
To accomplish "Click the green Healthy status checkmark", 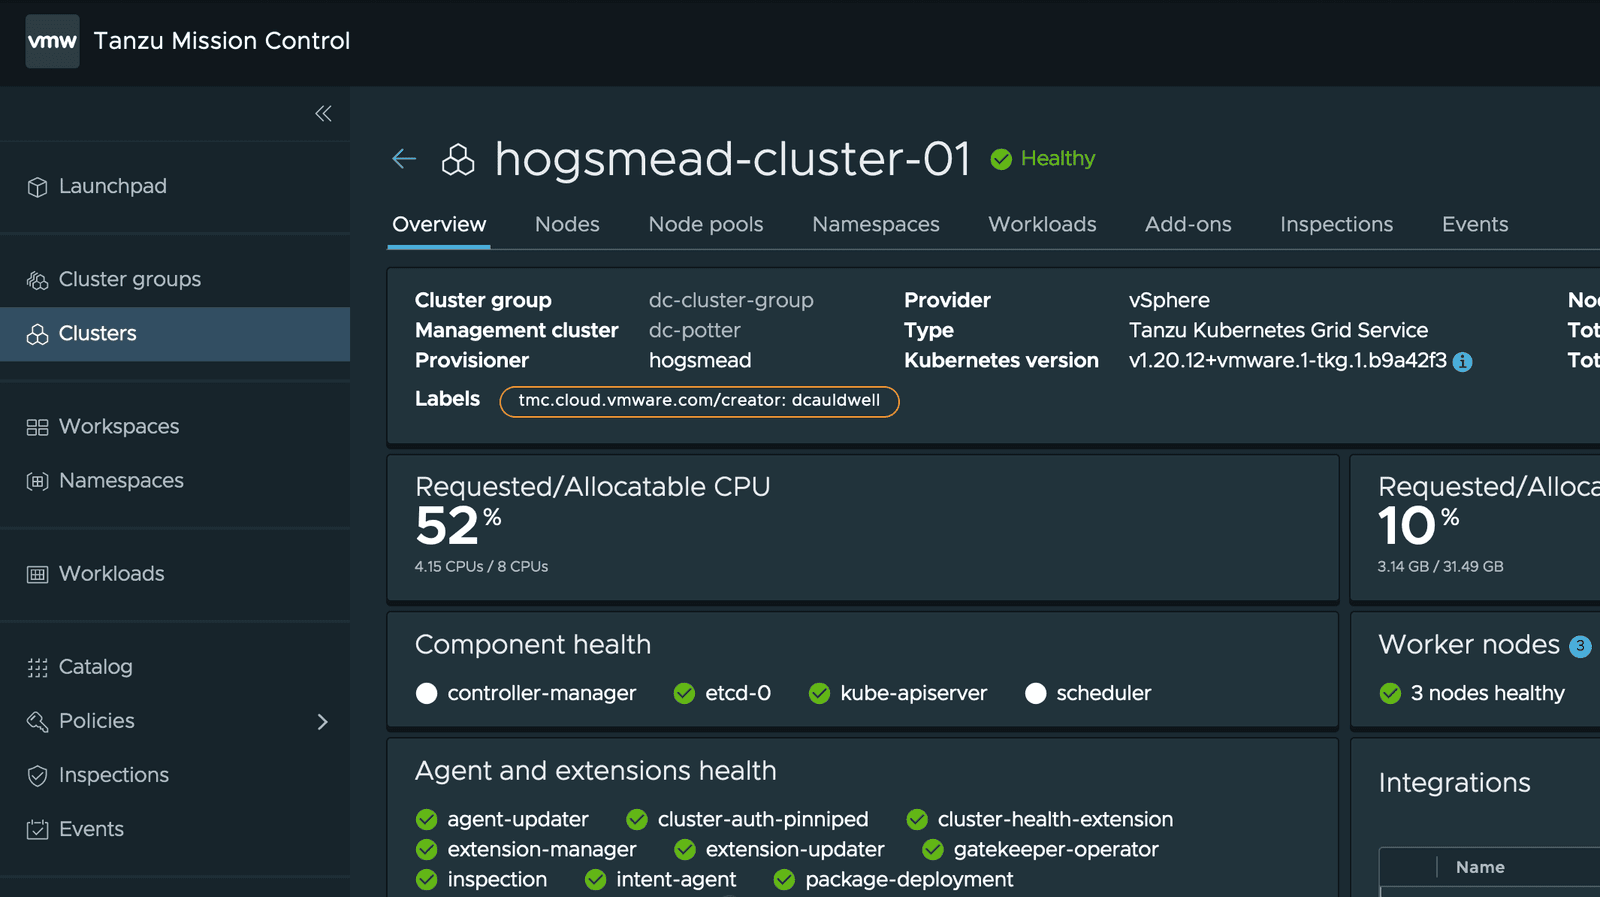I will click(x=1001, y=159).
